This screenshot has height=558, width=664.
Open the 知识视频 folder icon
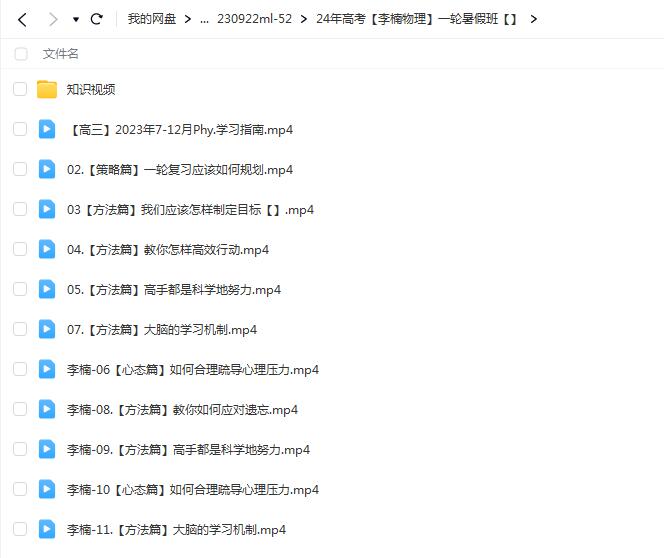[47, 89]
